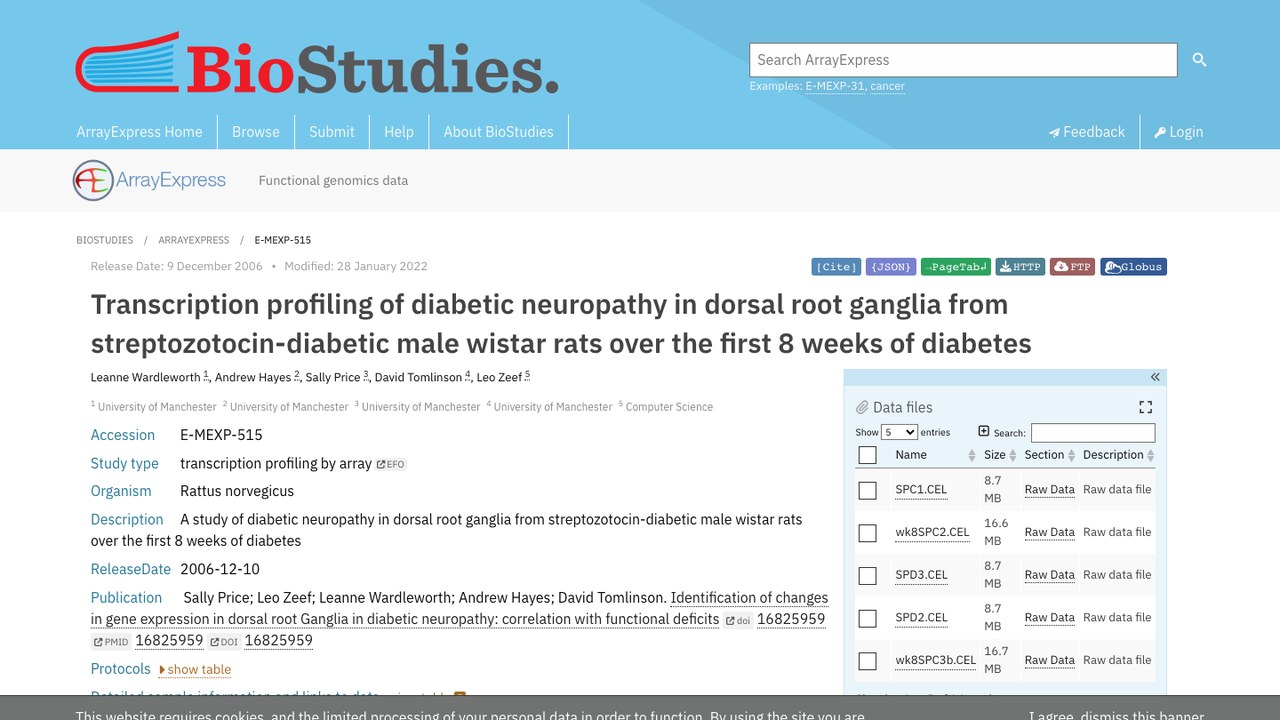Open Globus transfer
This screenshot has height=720, width=1280.
[x=1134, y=267]
